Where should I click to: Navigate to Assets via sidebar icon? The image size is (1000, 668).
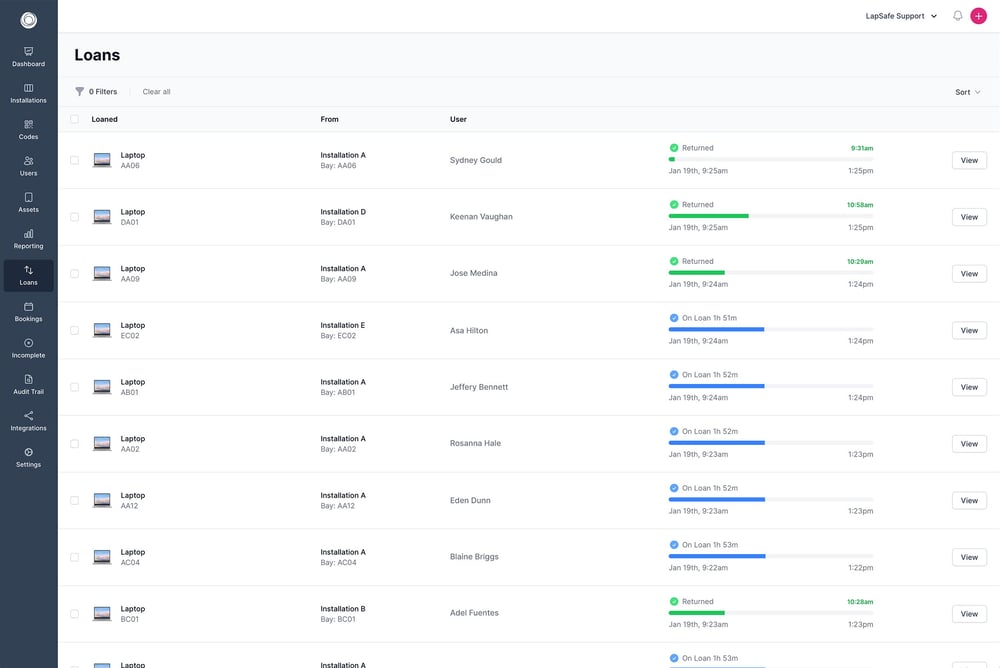pyautogui.click(x=28, y=202)
